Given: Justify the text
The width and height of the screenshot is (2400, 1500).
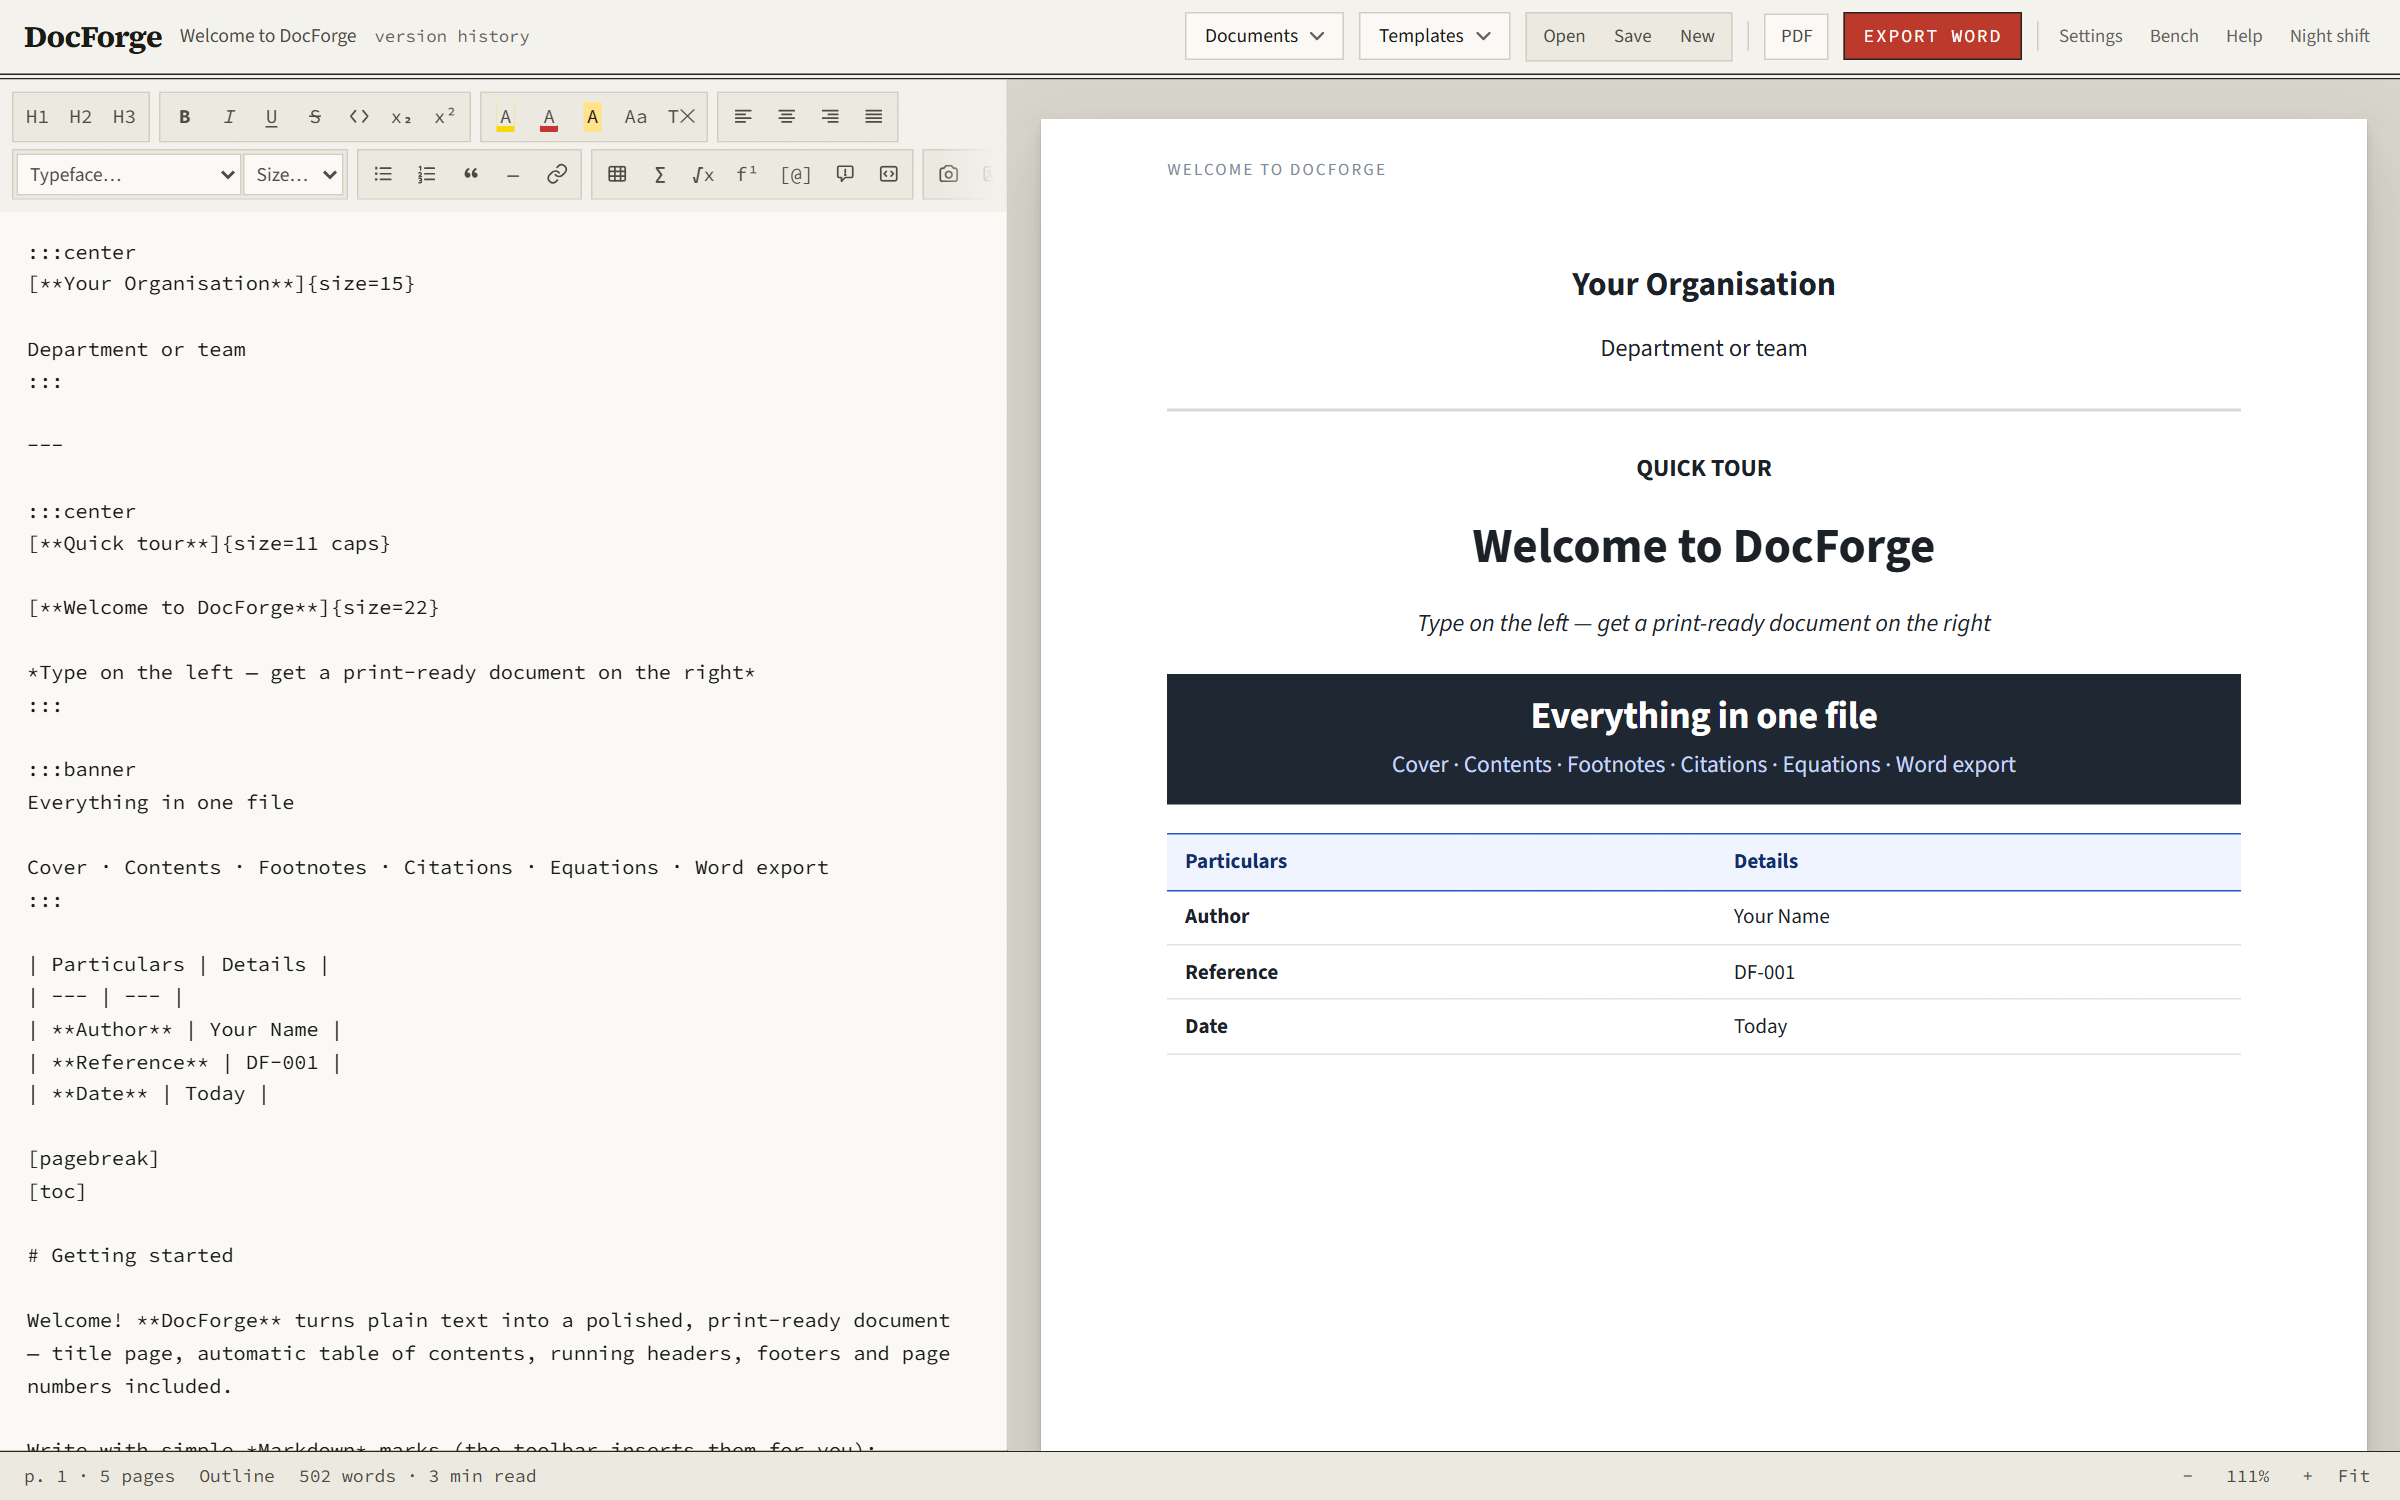Looking at the screenshot, I should click(874, 117).
